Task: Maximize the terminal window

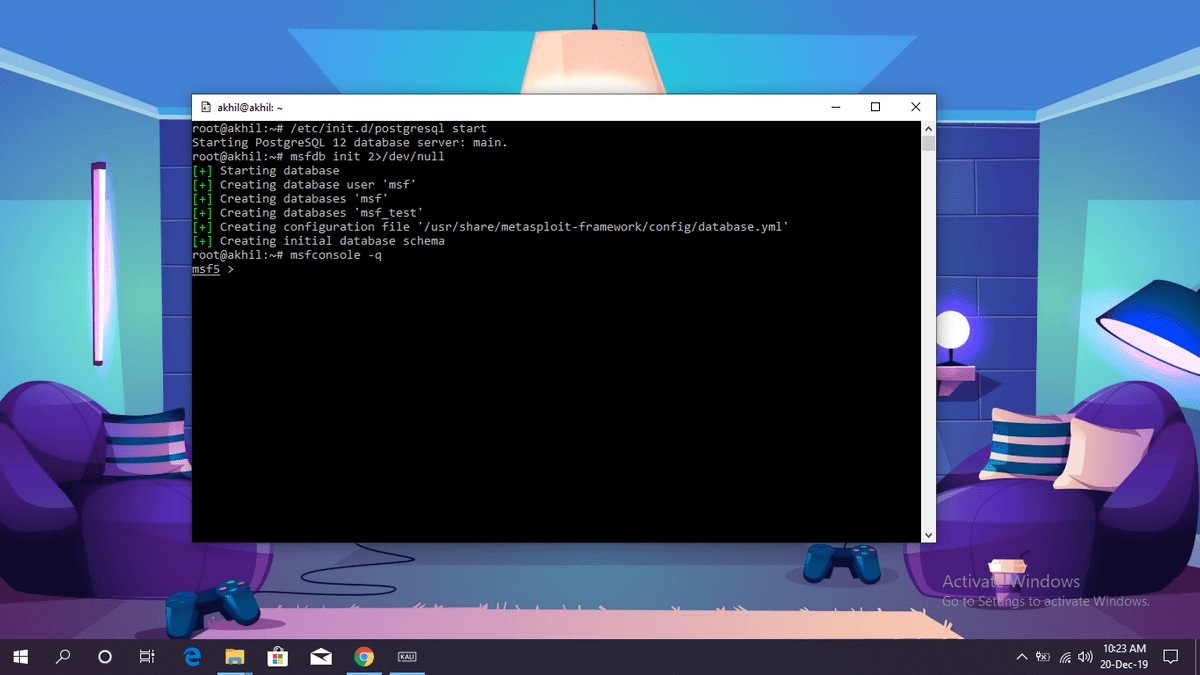Action: click(x=876, y=107)
